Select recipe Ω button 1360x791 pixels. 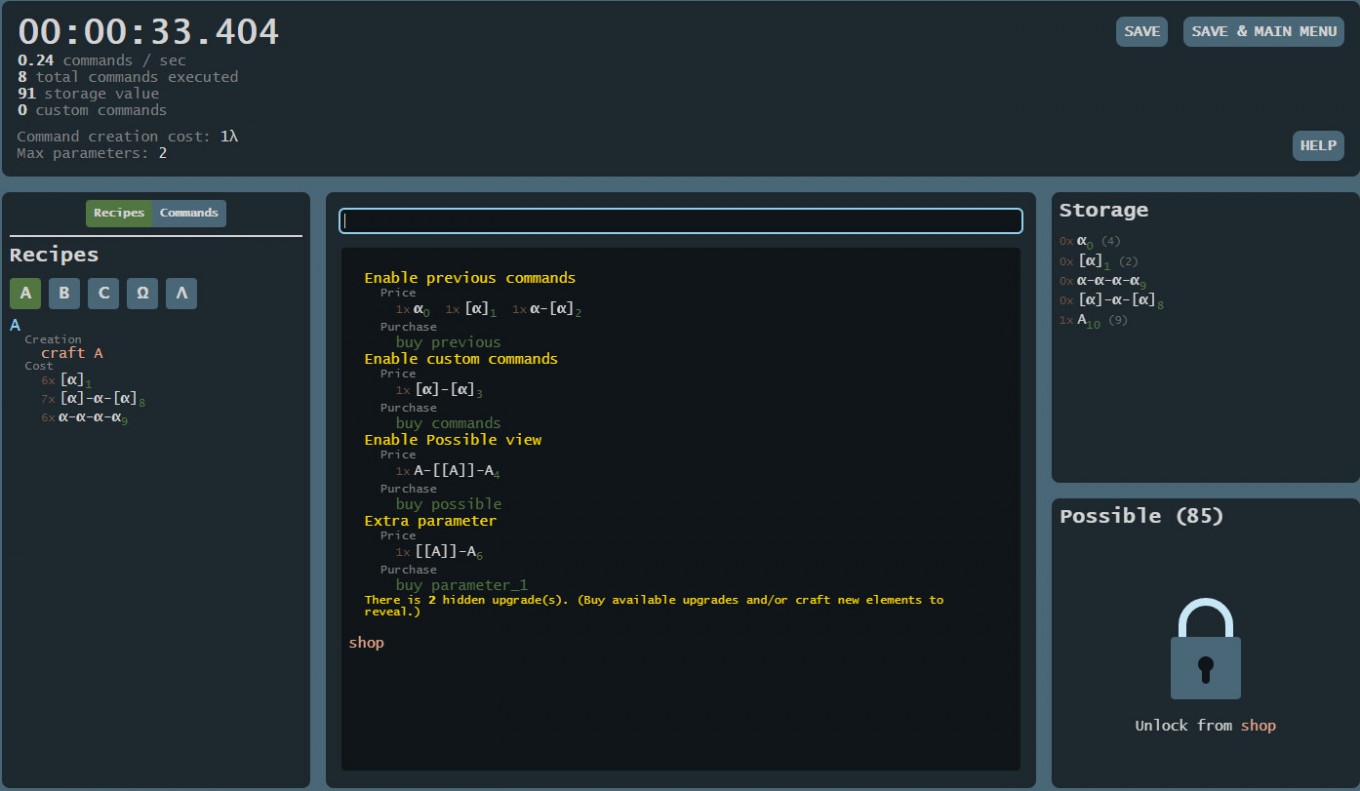pyautogui.click(x=142, y=294)
